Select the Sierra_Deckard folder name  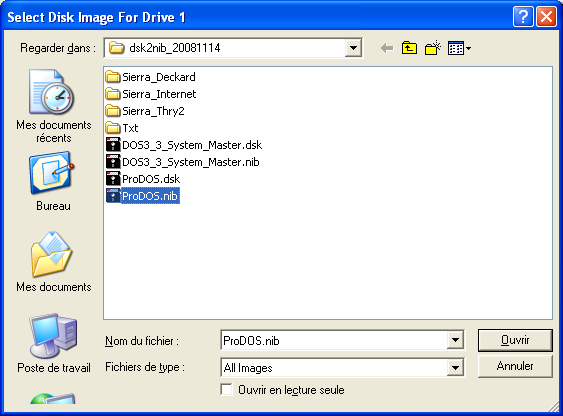point(159,77)
